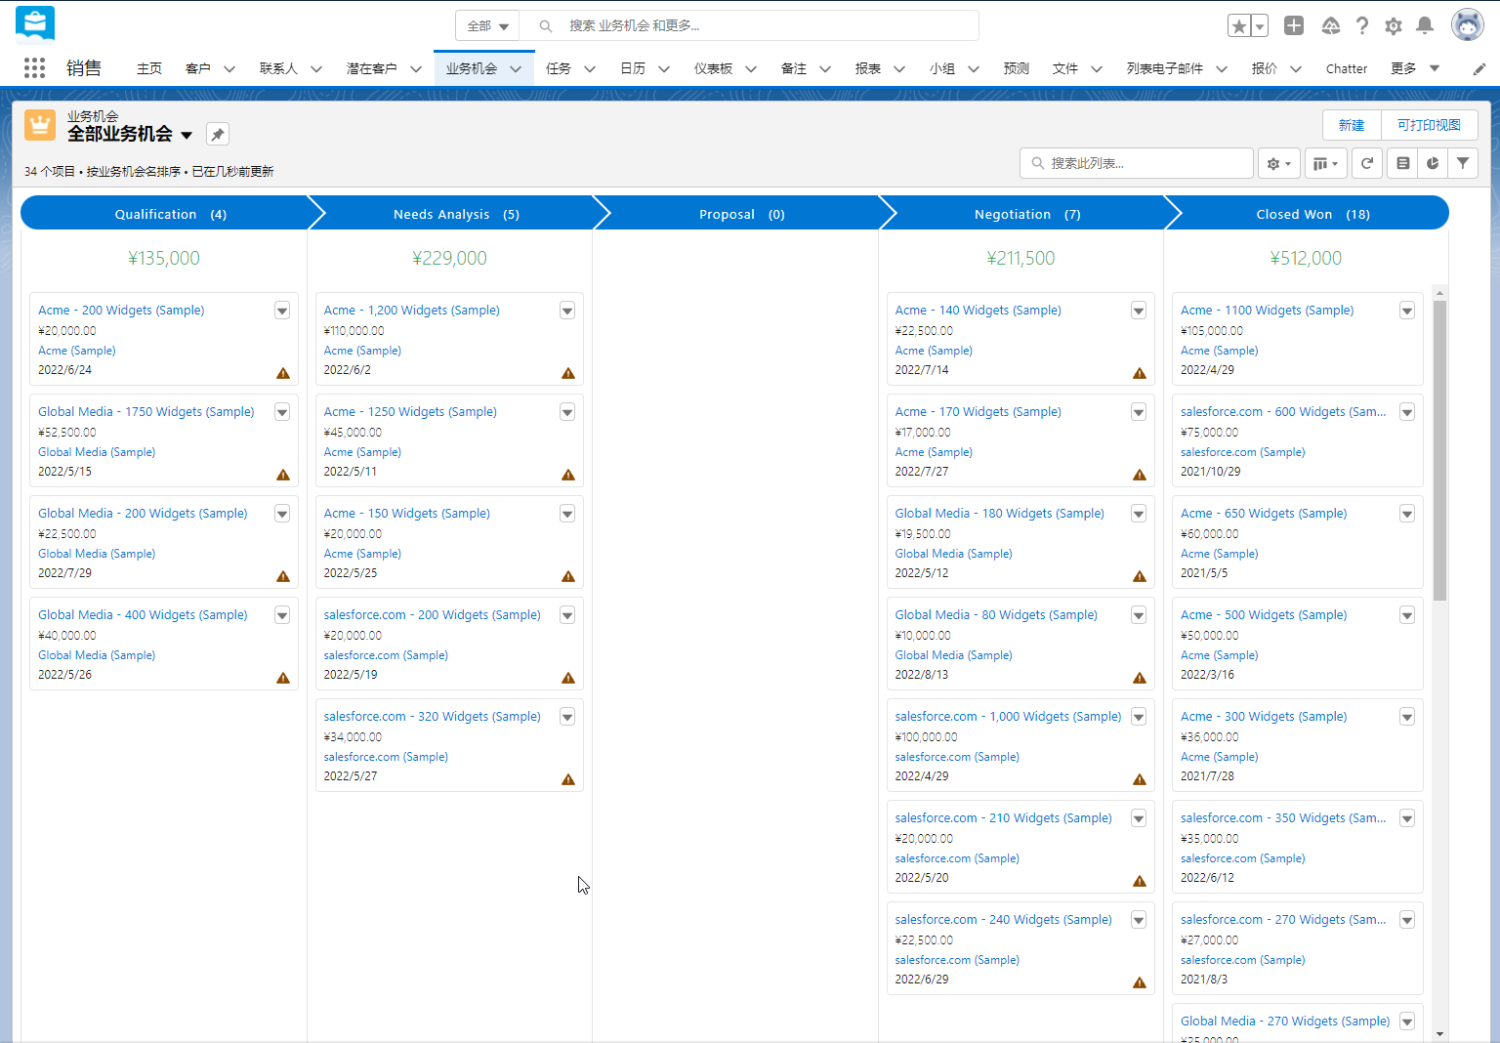Click the pencil icon to edit navigation
This screenshot has height=1043, width=1500.
(1479, 69)
